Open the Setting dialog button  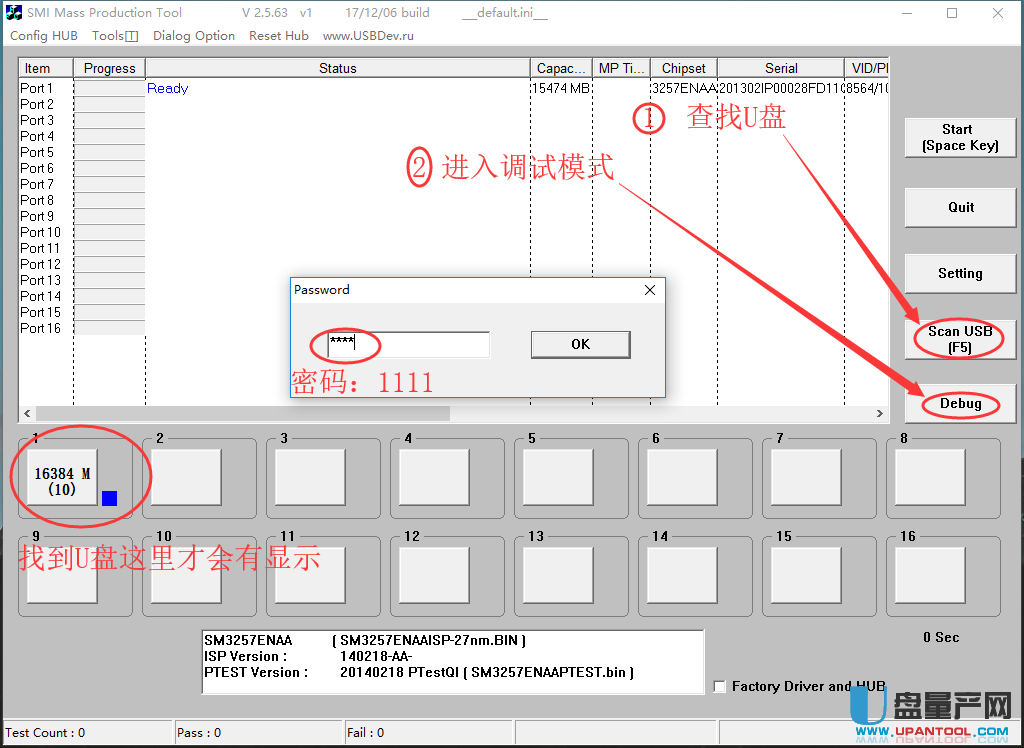(x=960, y=273)
